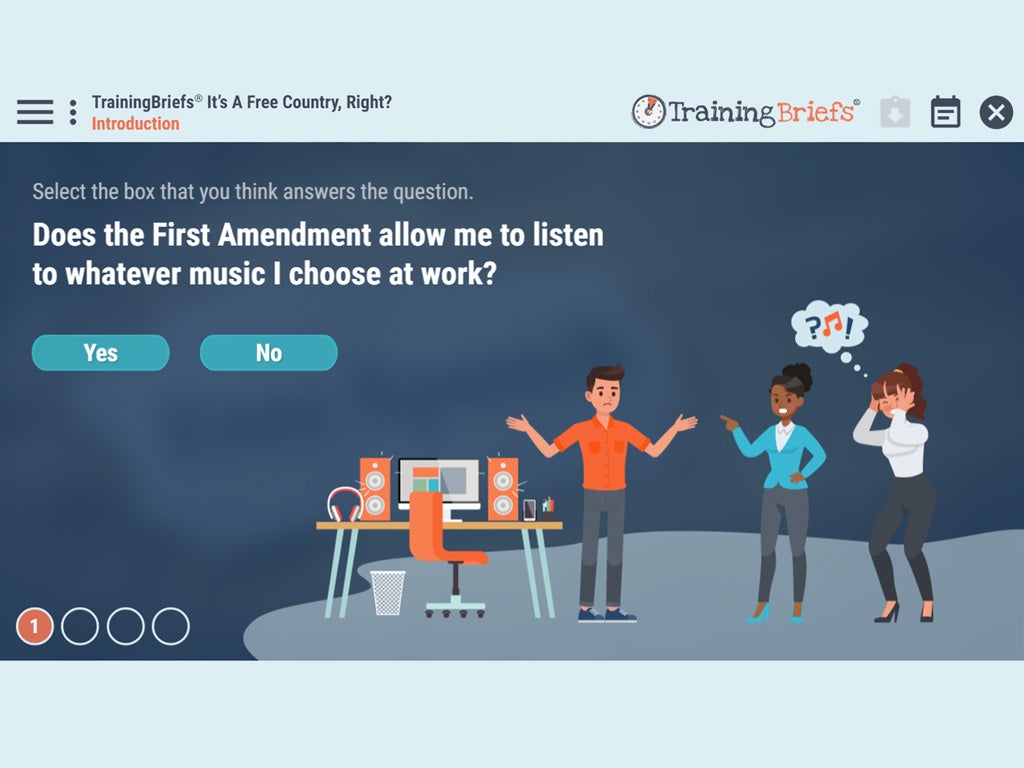
Task: Click the TrainingBriefs brand wordmark
Action: [x=763, y=112]
